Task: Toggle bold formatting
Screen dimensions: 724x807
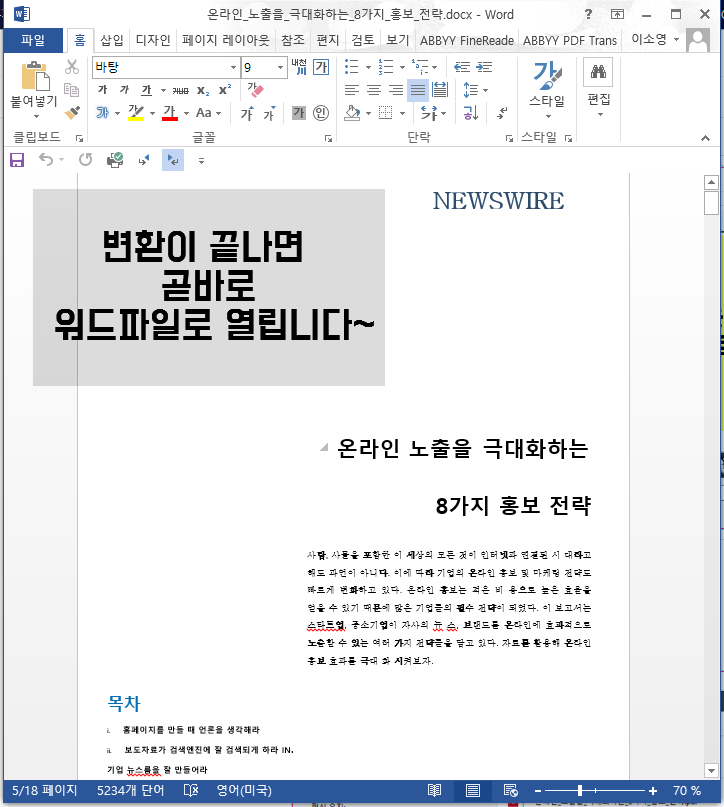Action: 102,90
